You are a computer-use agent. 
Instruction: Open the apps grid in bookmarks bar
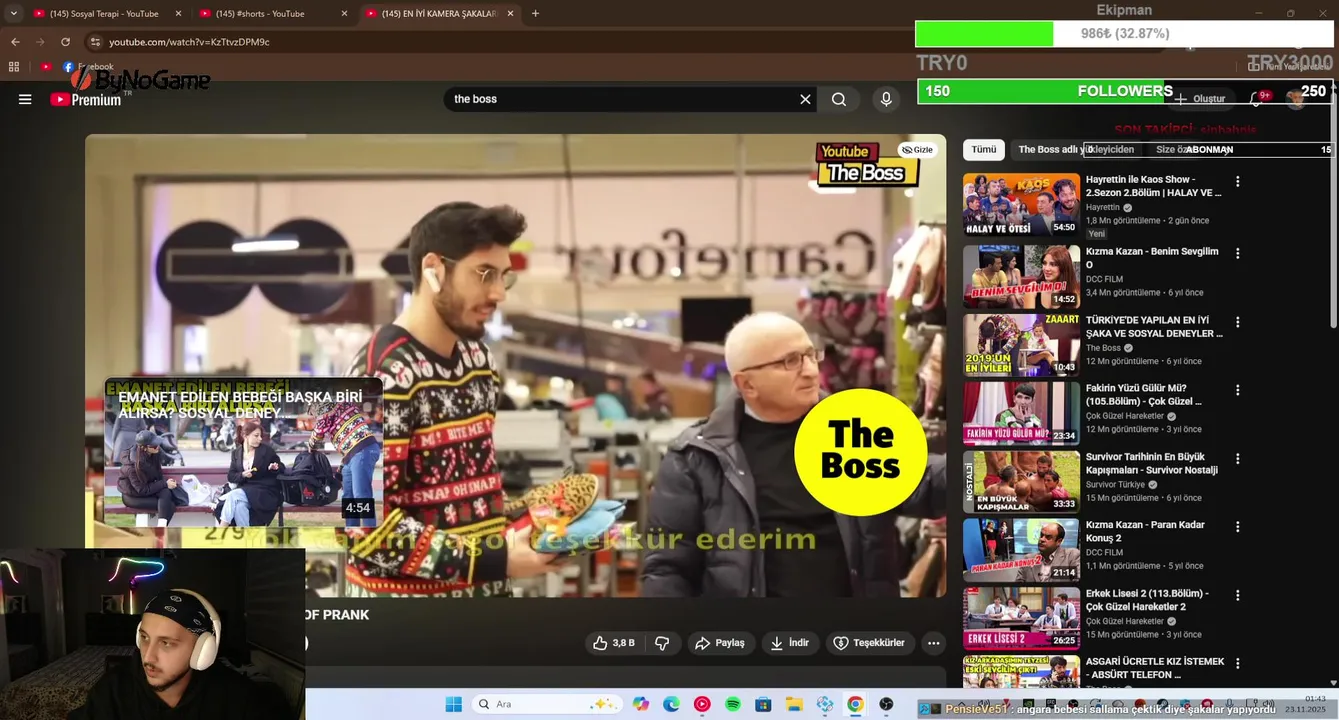click(x=14, y=67)
